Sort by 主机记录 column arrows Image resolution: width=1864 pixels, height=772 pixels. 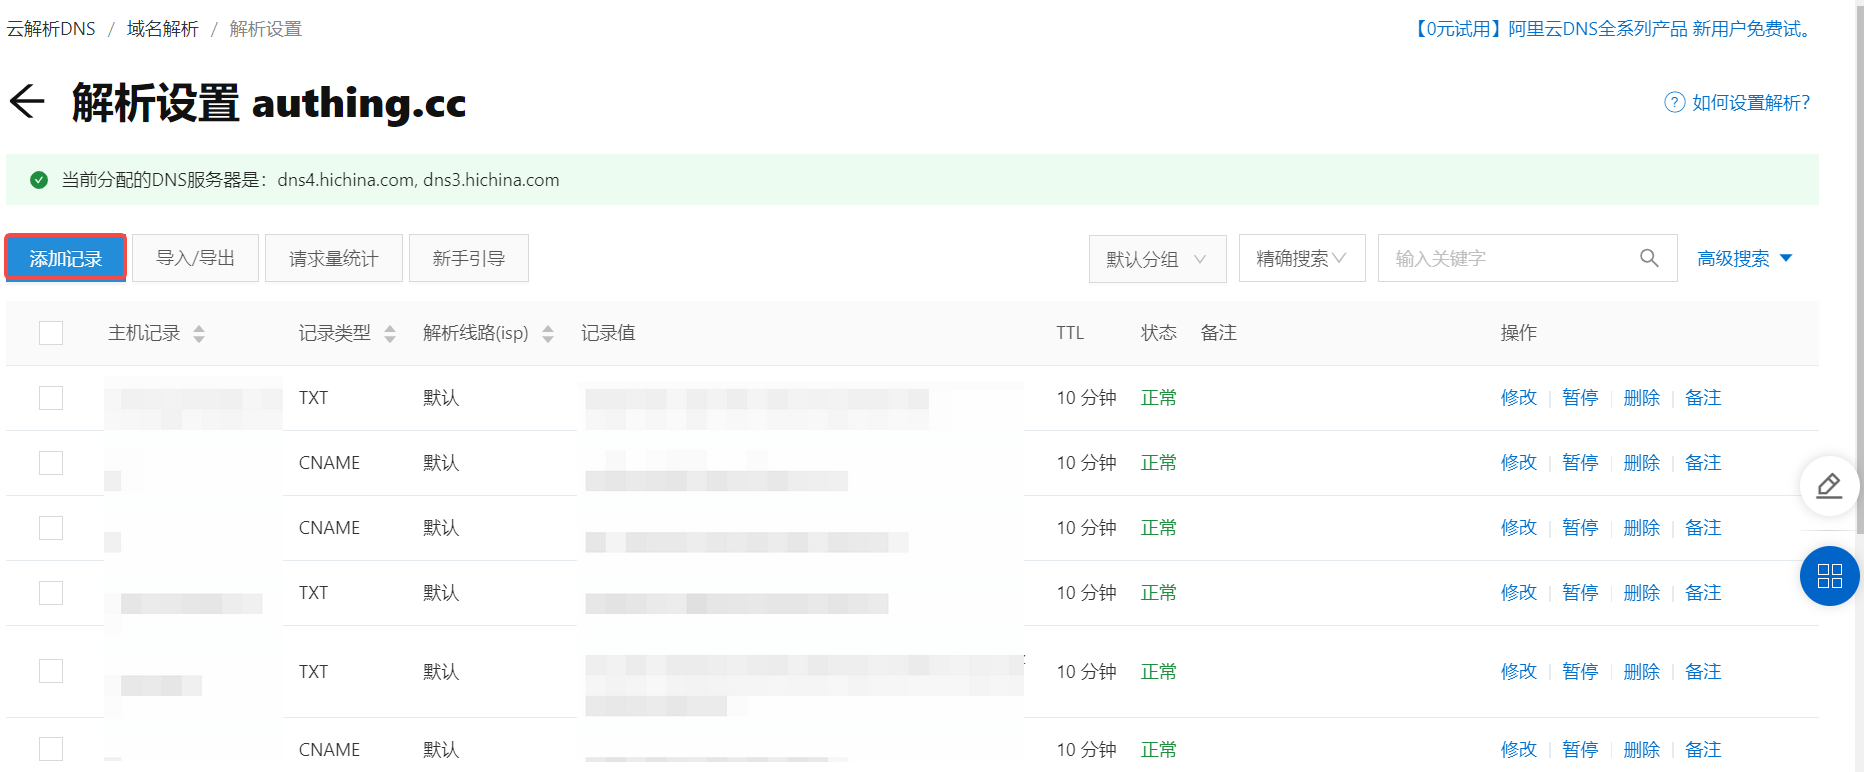199,334
